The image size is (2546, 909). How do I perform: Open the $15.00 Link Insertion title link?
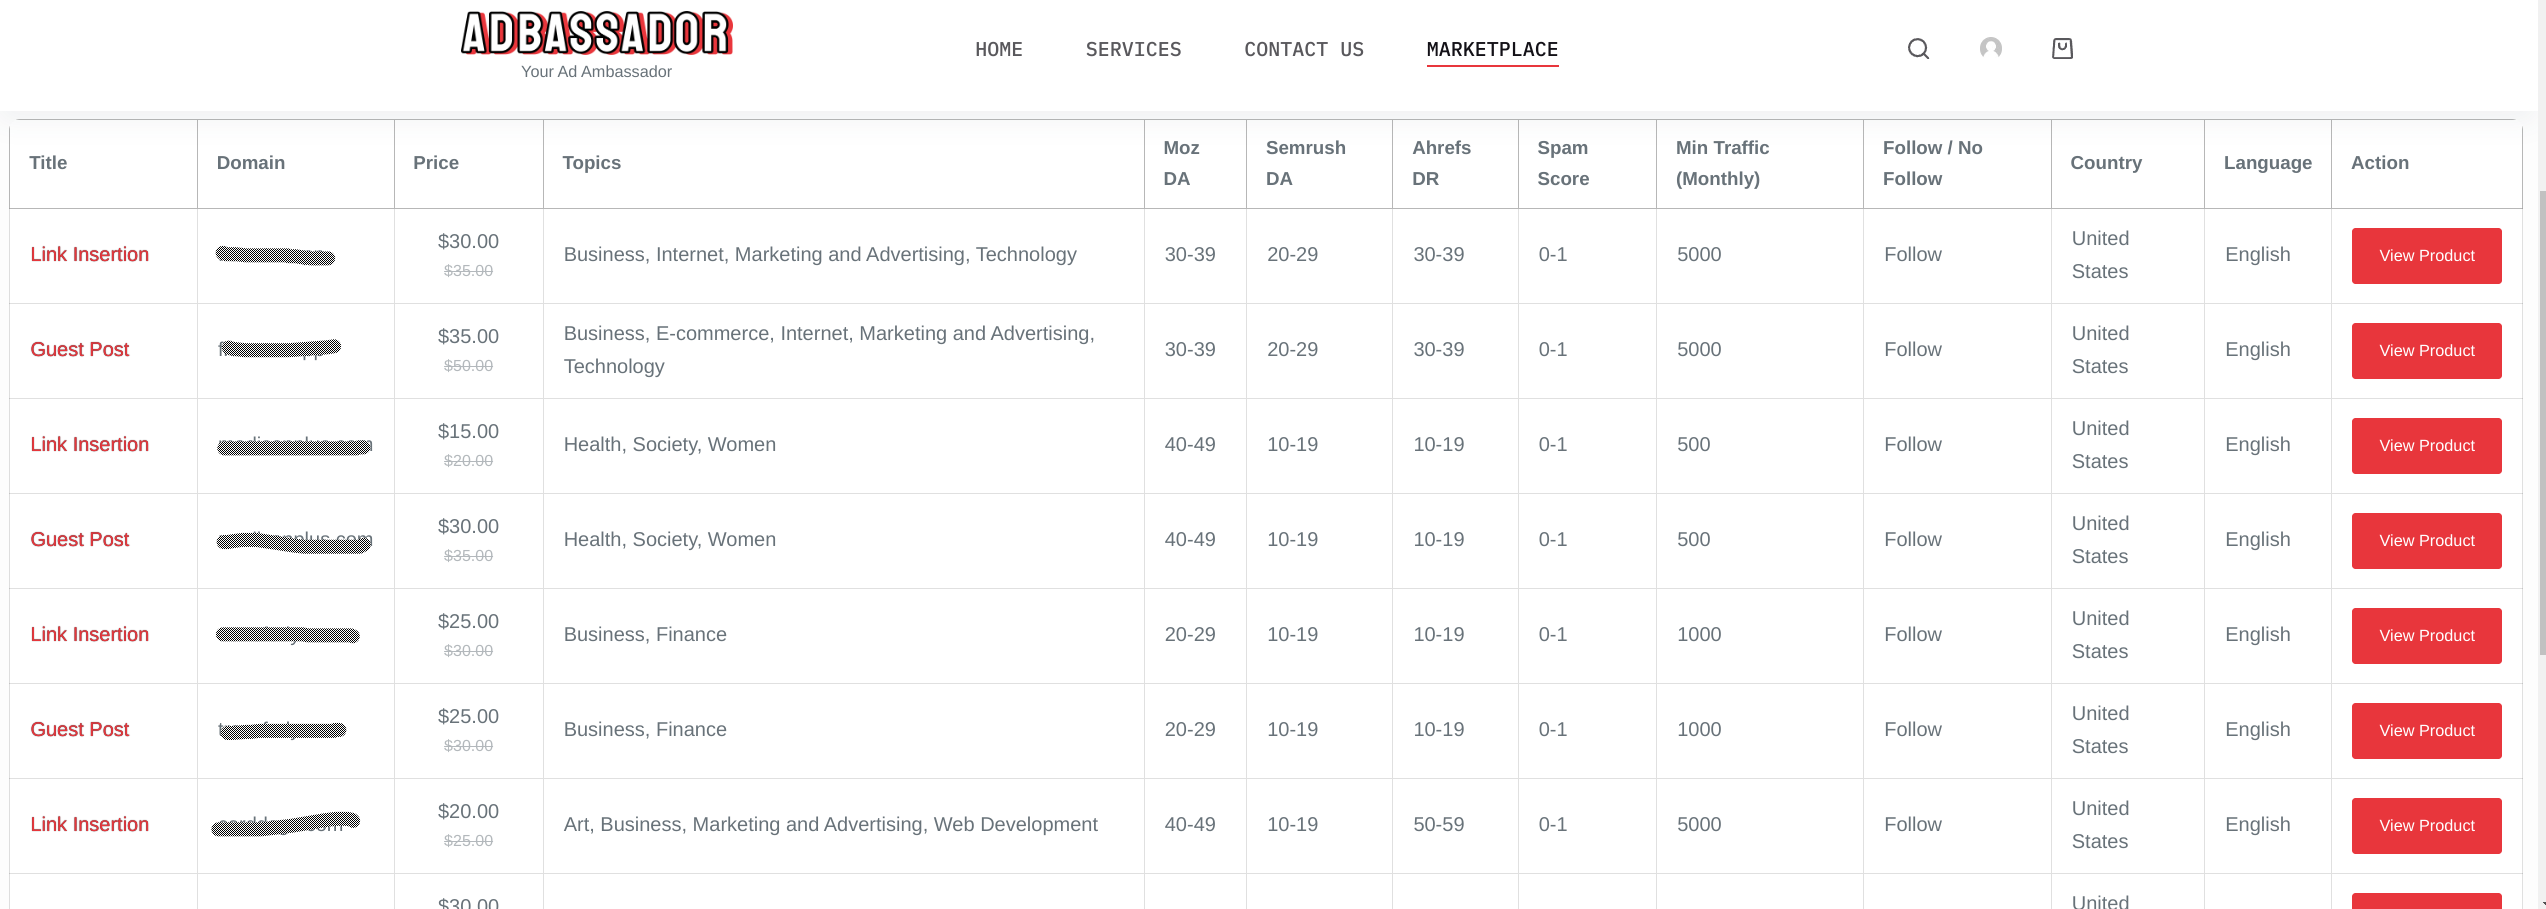click(x=90, y=444)
